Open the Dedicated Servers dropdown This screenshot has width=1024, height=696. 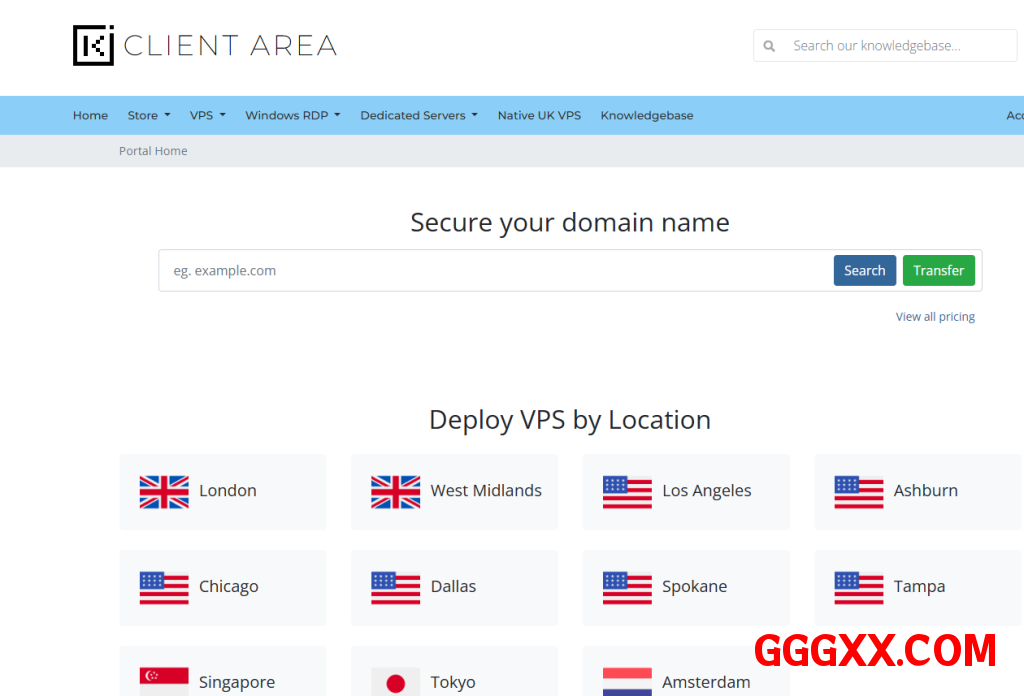(x=418, y=116)
